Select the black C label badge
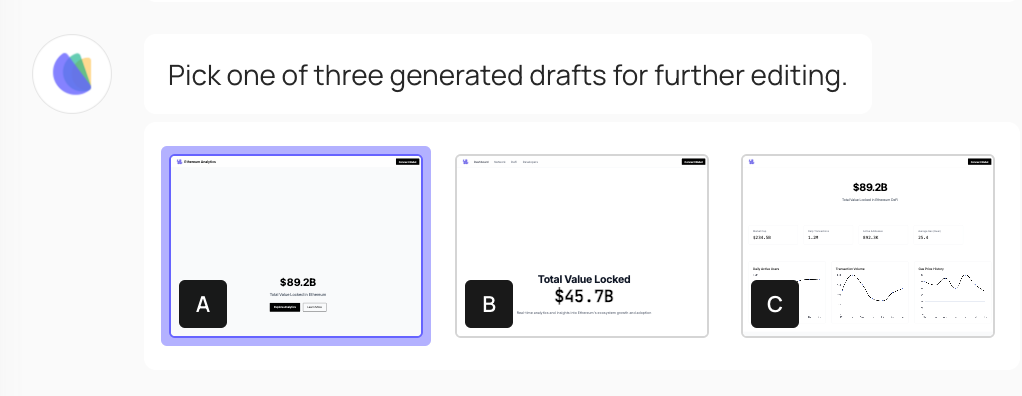Screen dimensions: 1022x396 (774, 304)
